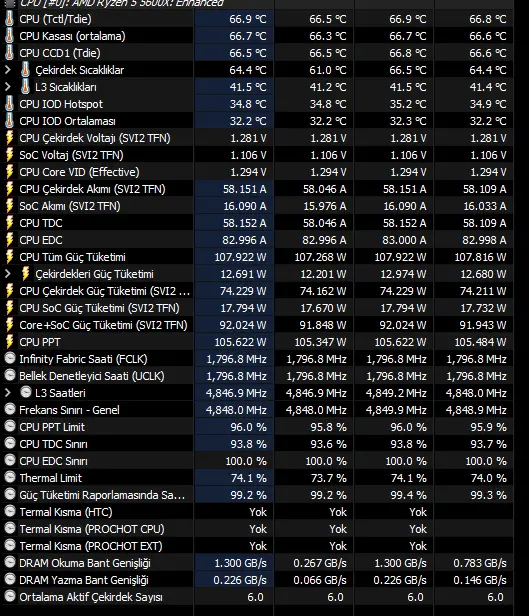Click thermometer icon of Çekirdek Sıcaklıklar
This screenshot has height=616, width=529.
pos(25,70)
